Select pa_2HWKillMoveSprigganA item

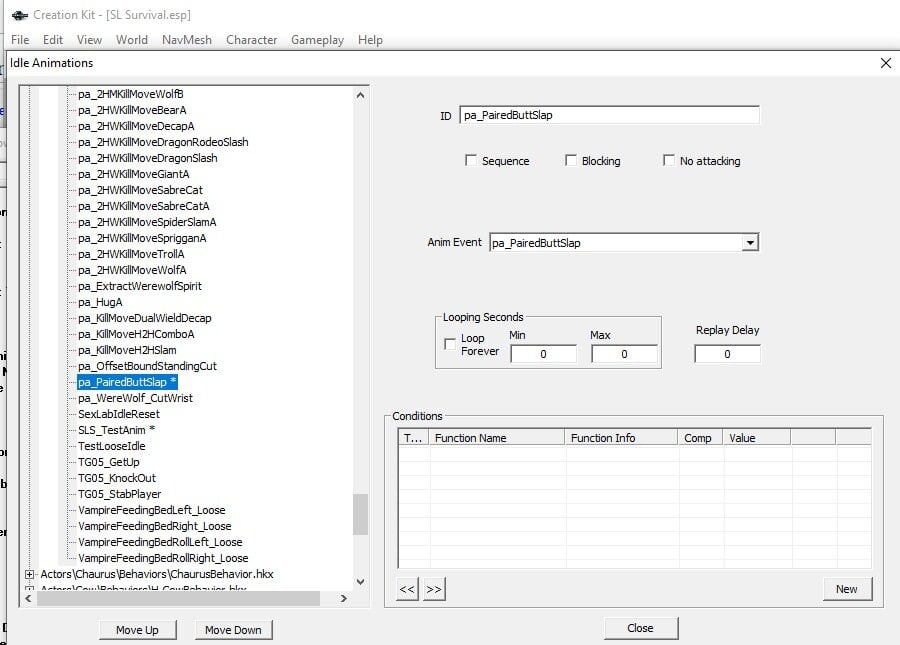pos(142,238)
